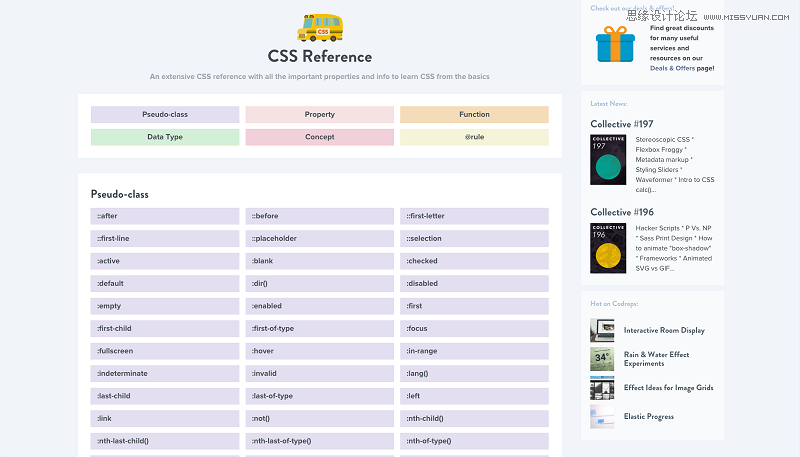Open the Collective #196 cover thumbnail
Viewport: 800px width, 457px height.
608,248
